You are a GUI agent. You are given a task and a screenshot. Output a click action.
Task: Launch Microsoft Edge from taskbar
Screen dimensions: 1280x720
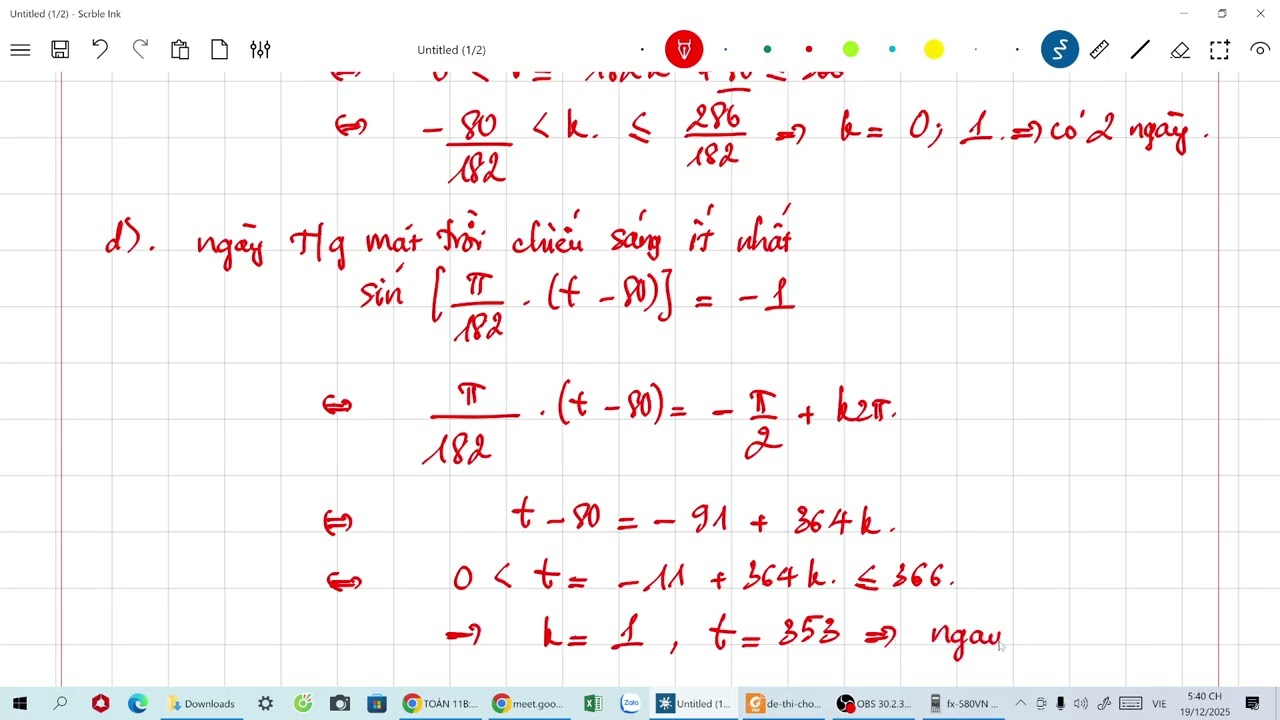click(138, 704)
